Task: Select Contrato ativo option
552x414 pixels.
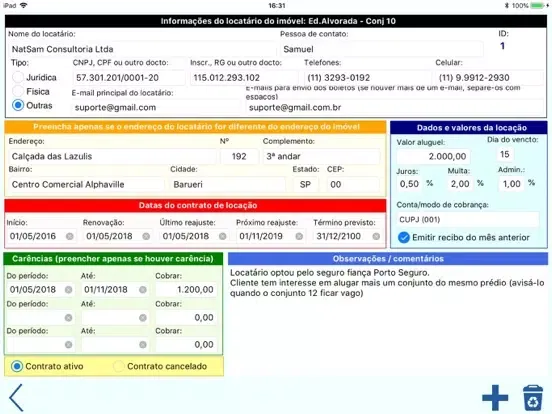Action: pyautogui.click(x=17, y=366)
